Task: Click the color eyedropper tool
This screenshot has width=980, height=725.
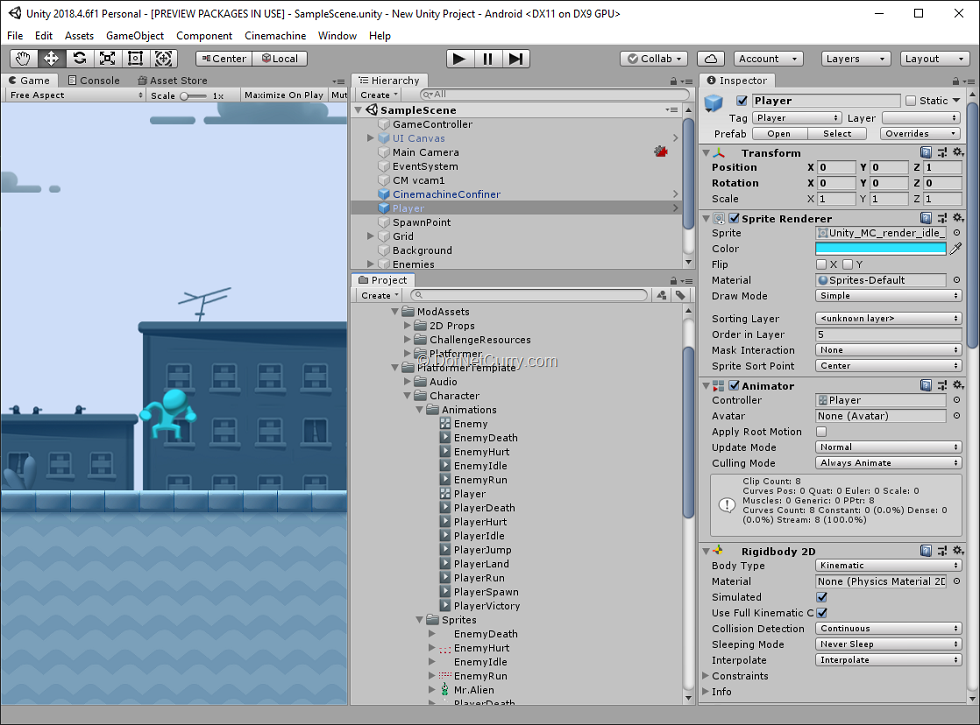Action: click(956, 249)
